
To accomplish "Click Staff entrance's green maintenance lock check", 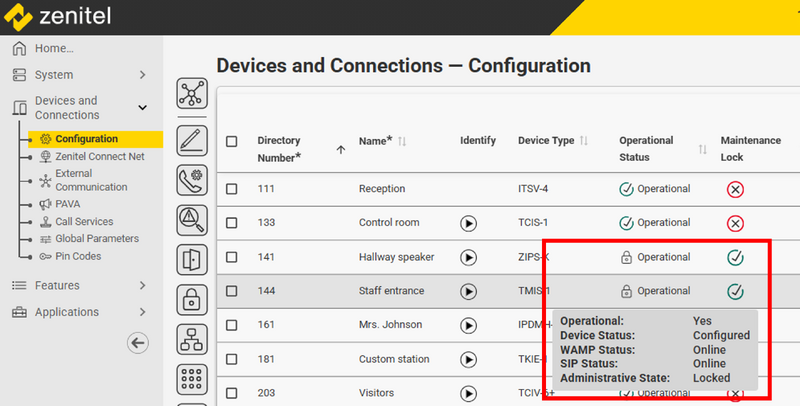I will [x=735, y=291].
